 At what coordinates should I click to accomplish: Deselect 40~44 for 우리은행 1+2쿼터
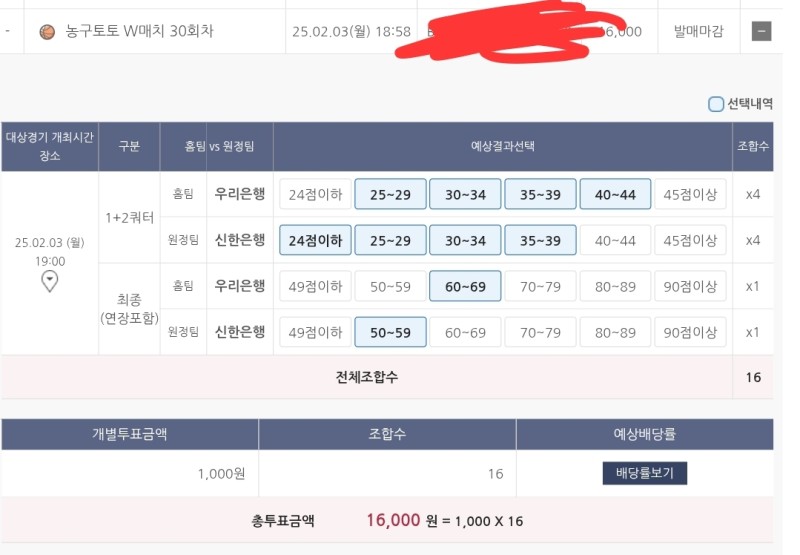point(615,194)
